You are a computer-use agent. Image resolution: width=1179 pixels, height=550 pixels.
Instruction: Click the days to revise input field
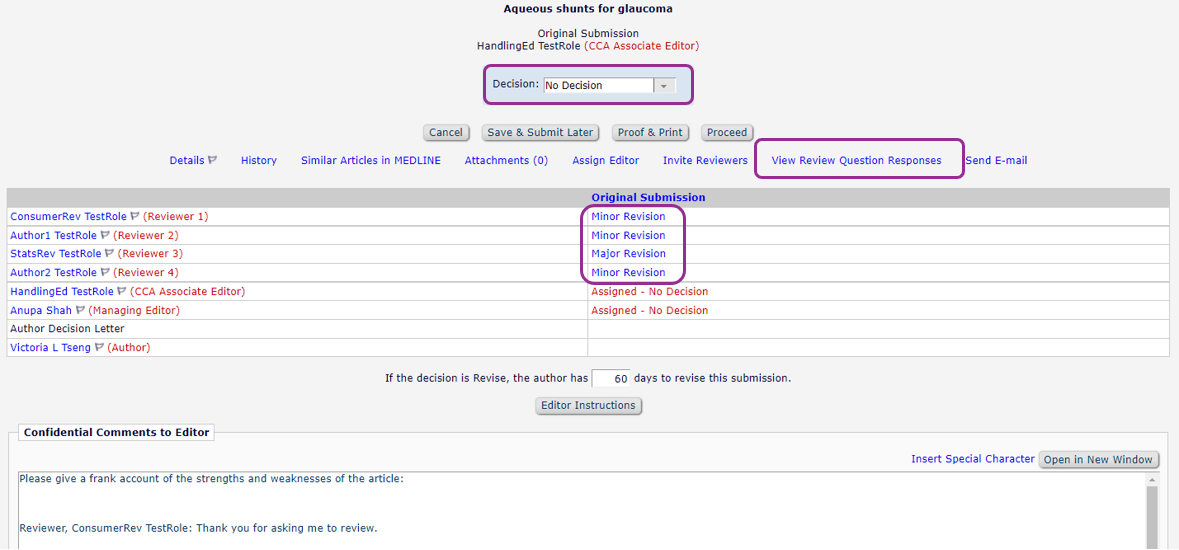[x=611, y=379]
